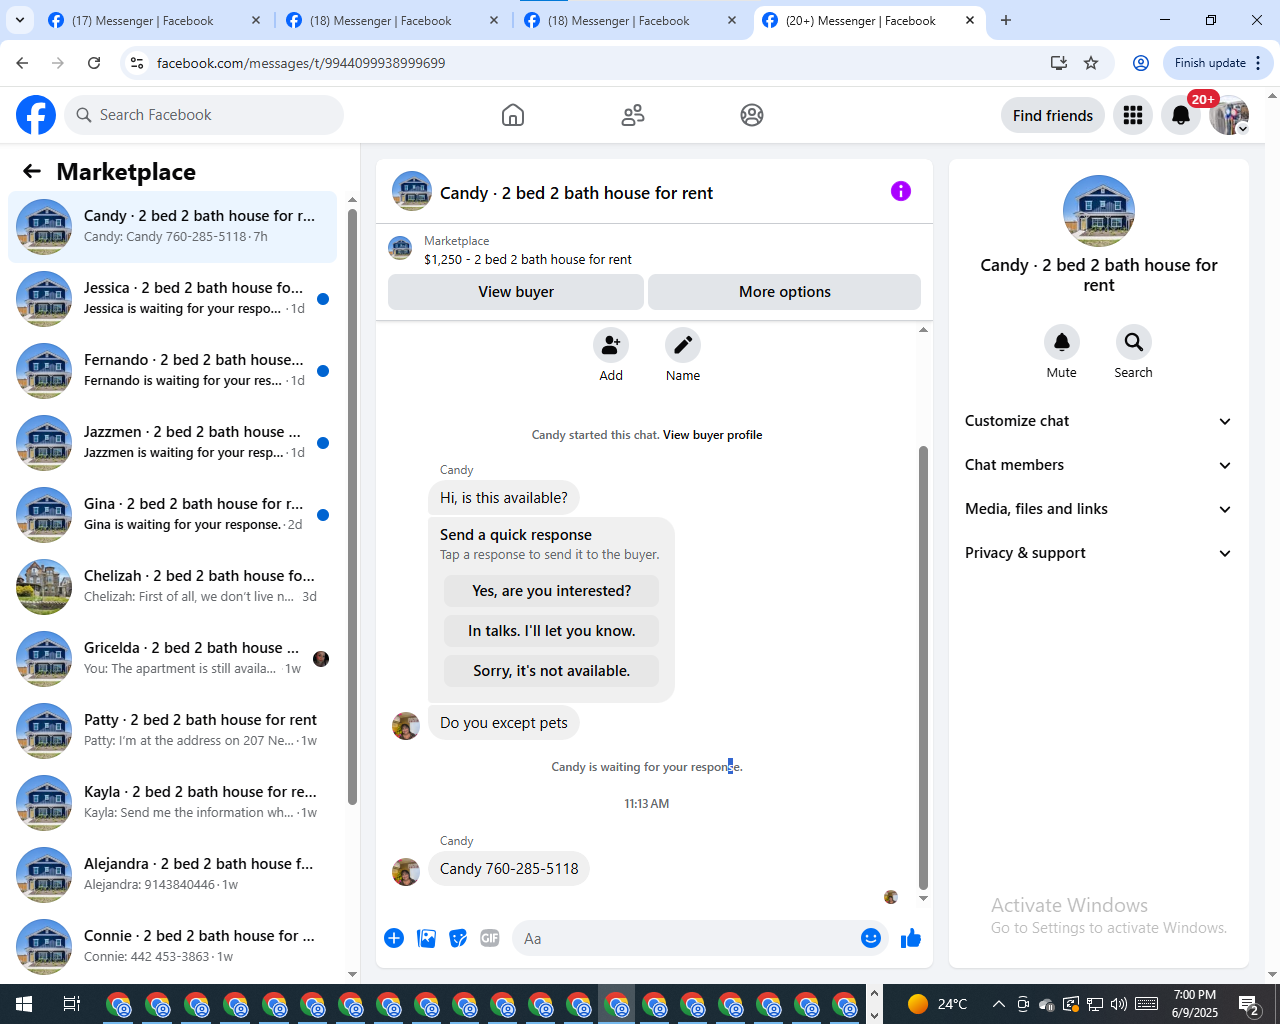This screenshot has height=1024, width=1280.
Task: Open Groups icon in top navigation
Action: click(752, 115)
